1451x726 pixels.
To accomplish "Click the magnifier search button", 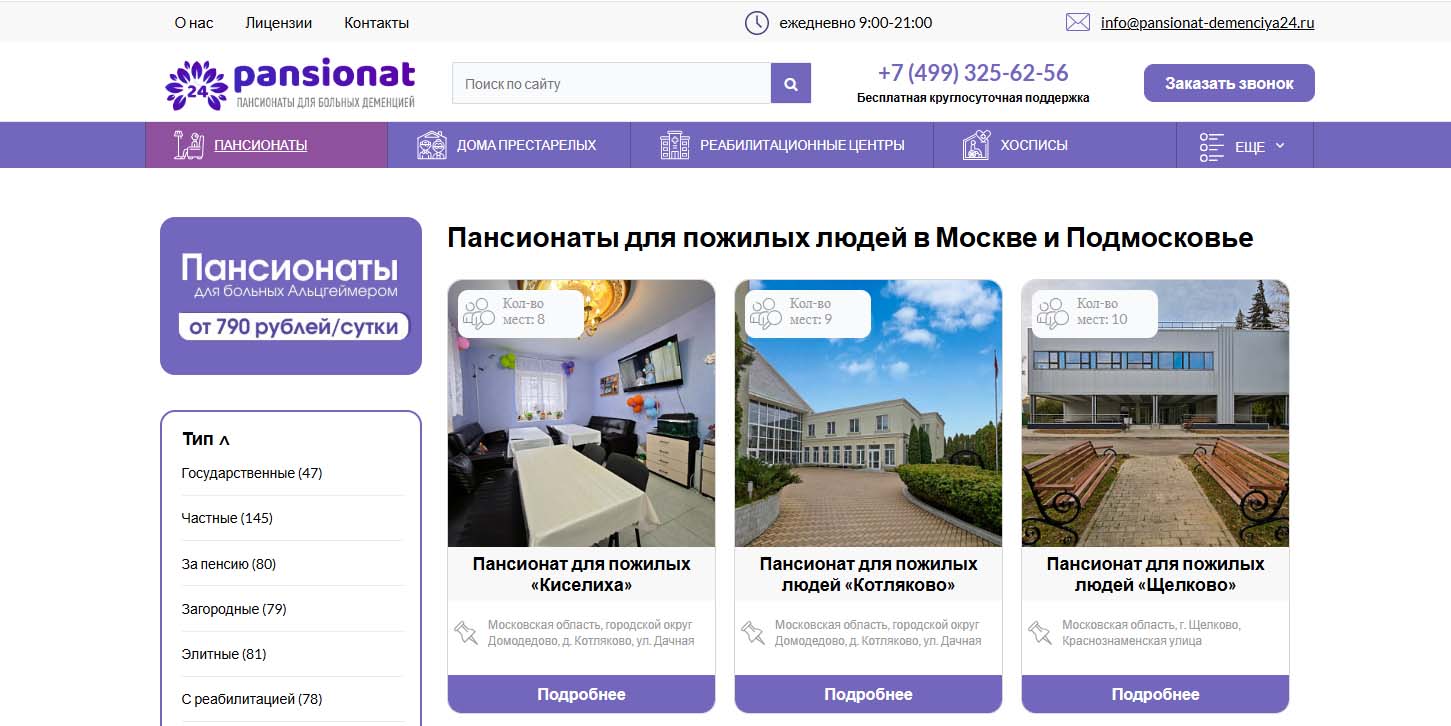I will coord(790,83).
